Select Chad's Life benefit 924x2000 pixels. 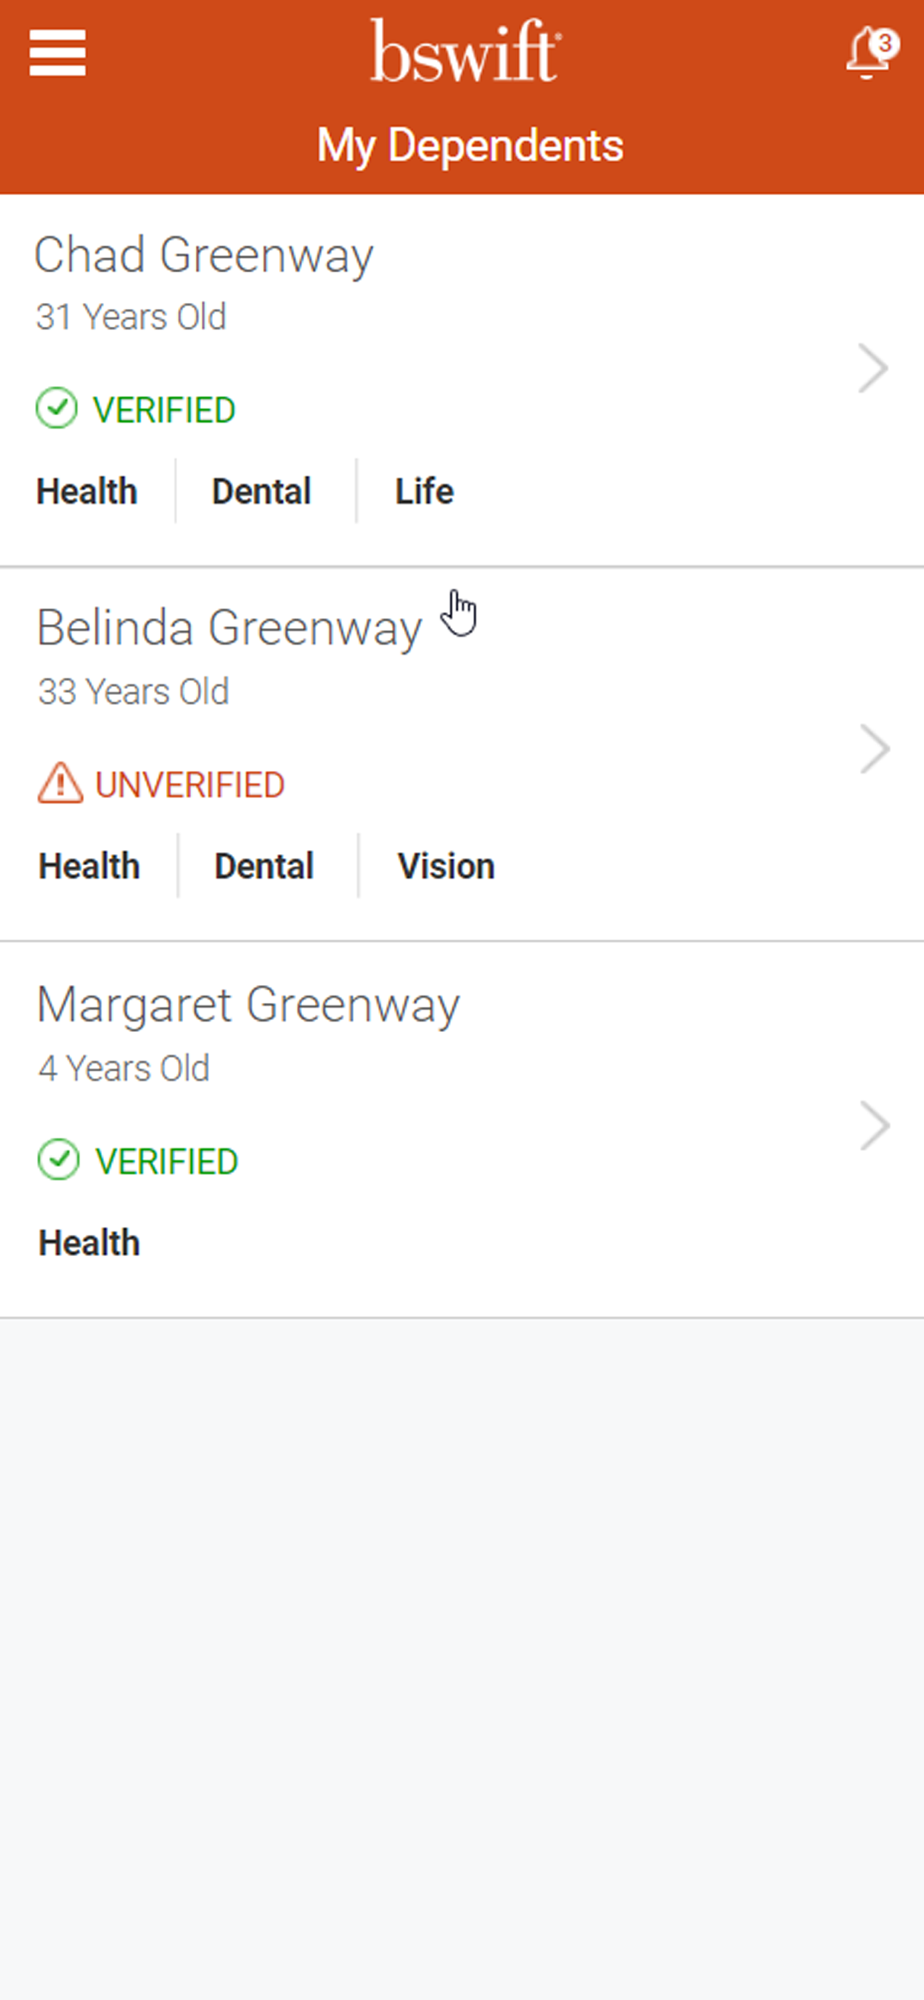(x=424, y=491)
